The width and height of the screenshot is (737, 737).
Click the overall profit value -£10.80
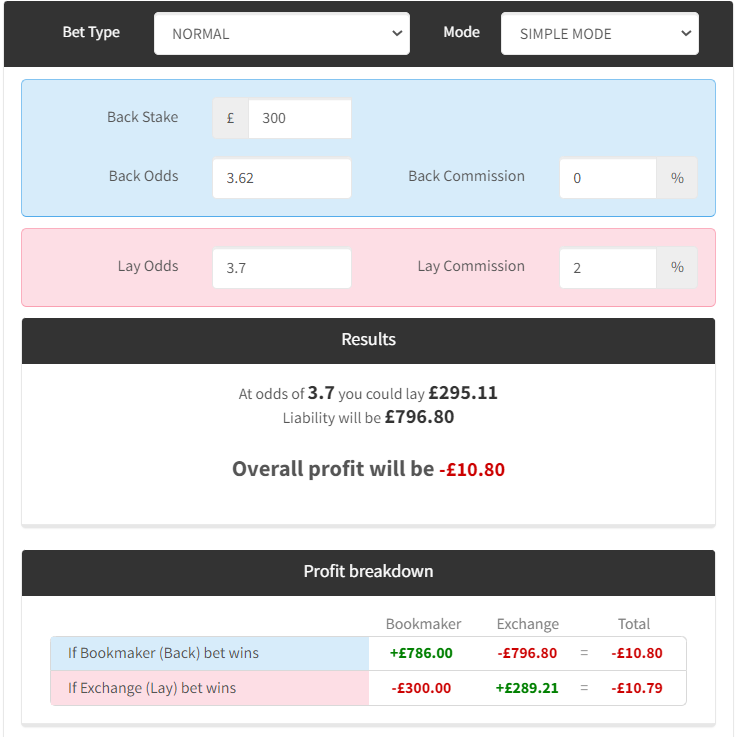(x=472, y=470)
